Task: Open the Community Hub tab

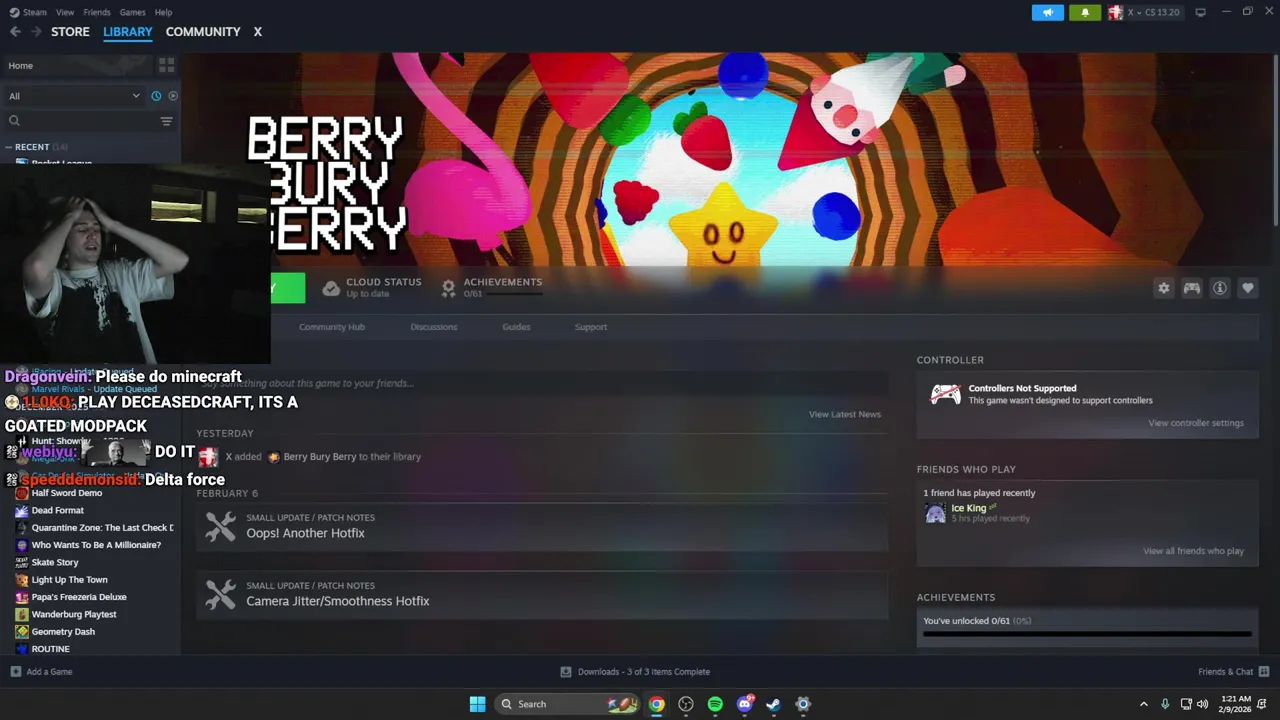Action: [332, 327]
